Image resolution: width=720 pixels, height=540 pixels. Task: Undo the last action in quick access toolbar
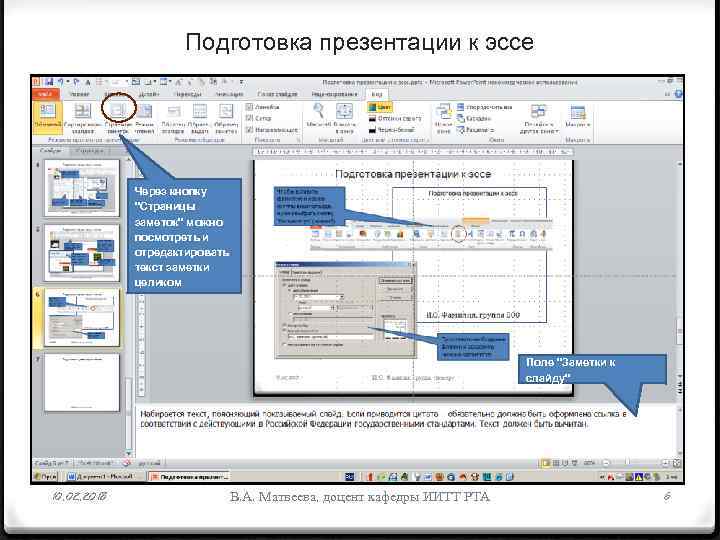[60, 83]
